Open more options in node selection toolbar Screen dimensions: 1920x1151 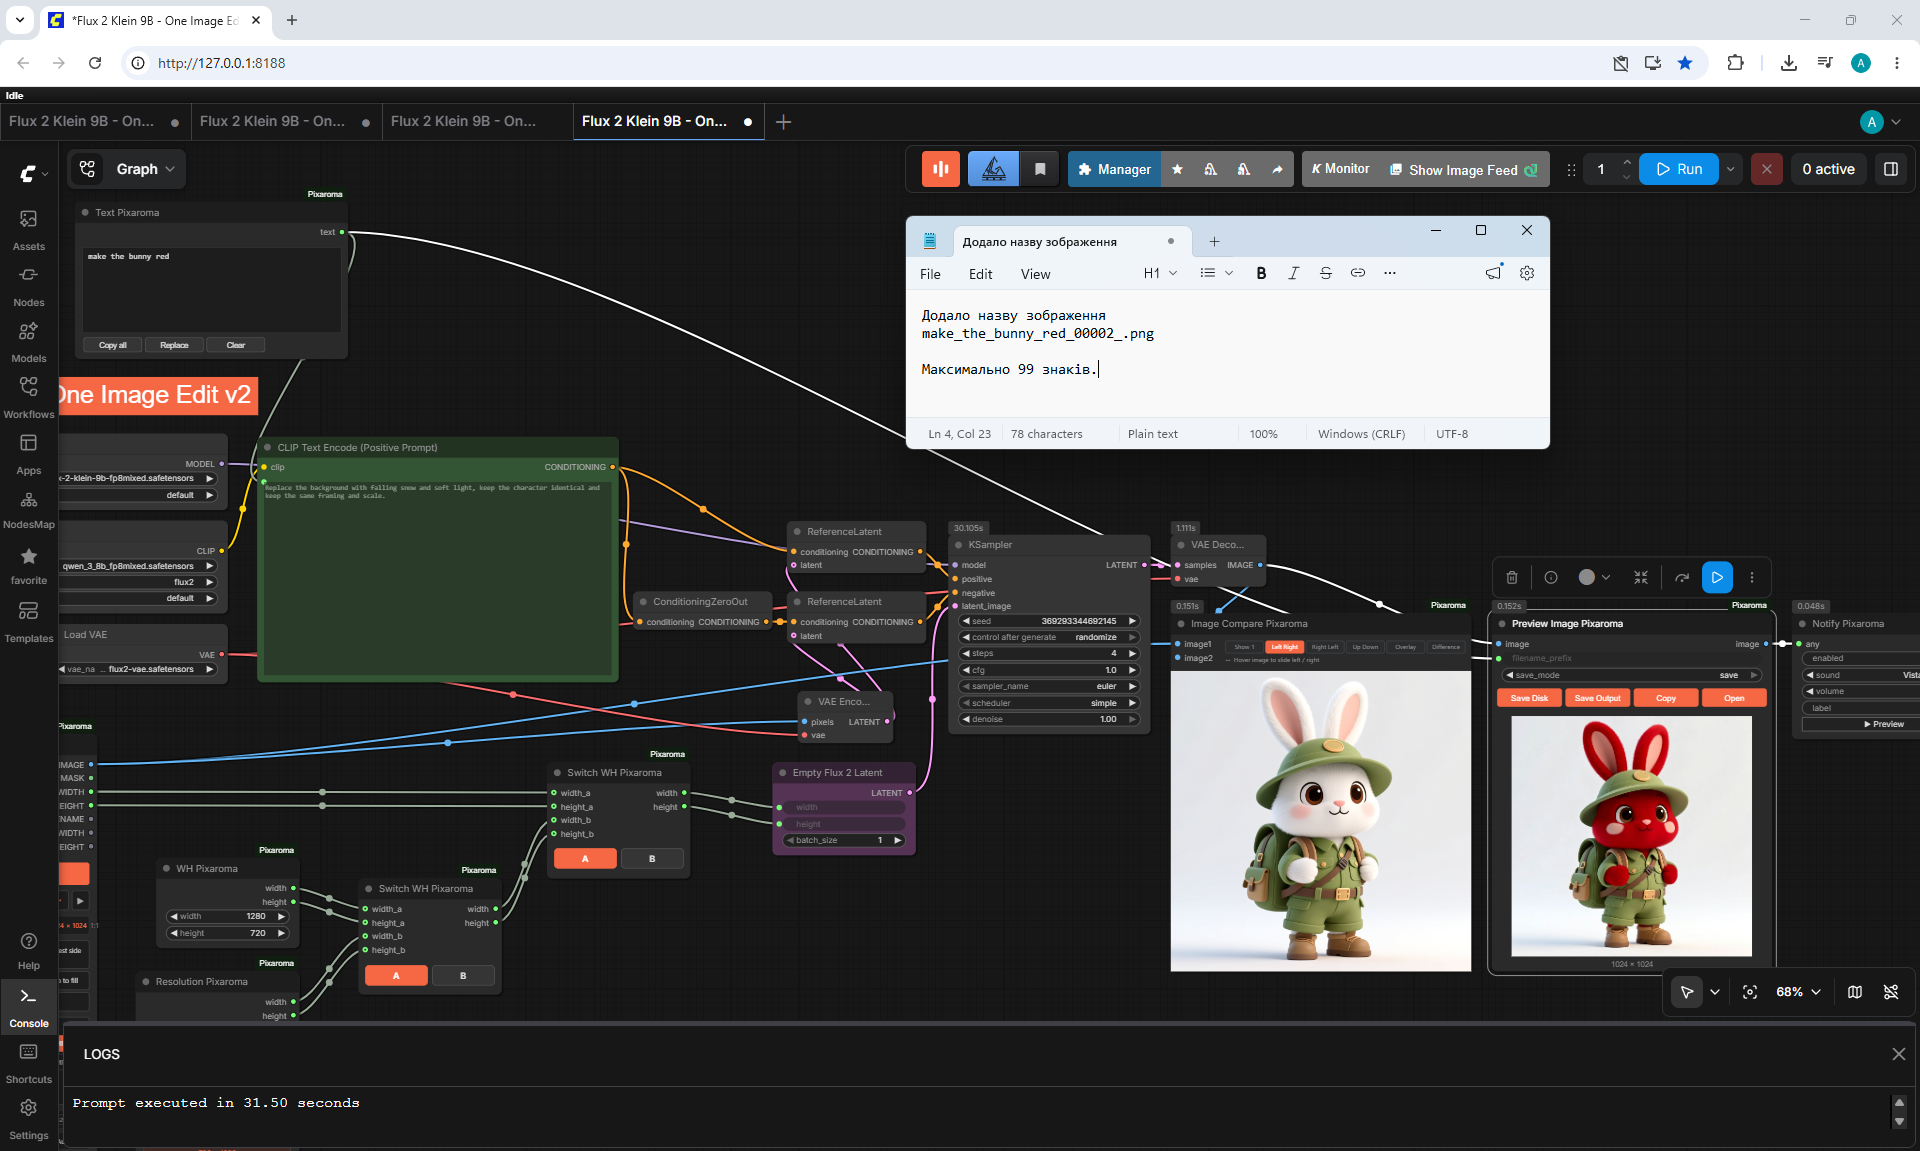click(1752, 577)
